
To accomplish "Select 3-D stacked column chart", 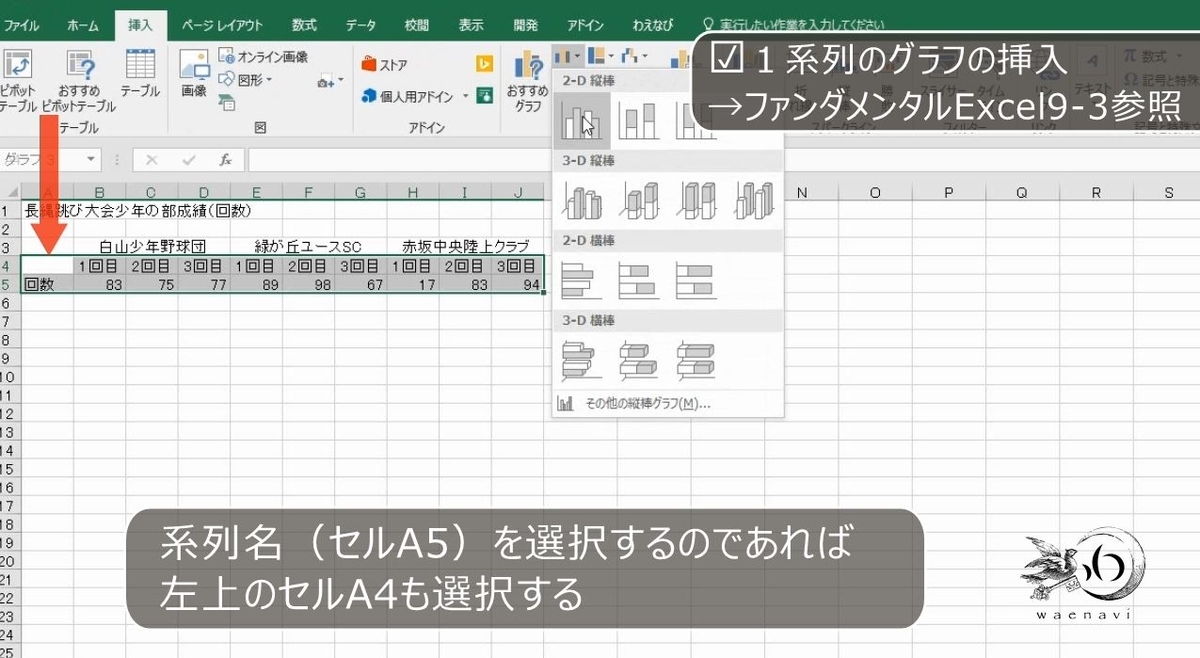I will (x=637, y=200).
